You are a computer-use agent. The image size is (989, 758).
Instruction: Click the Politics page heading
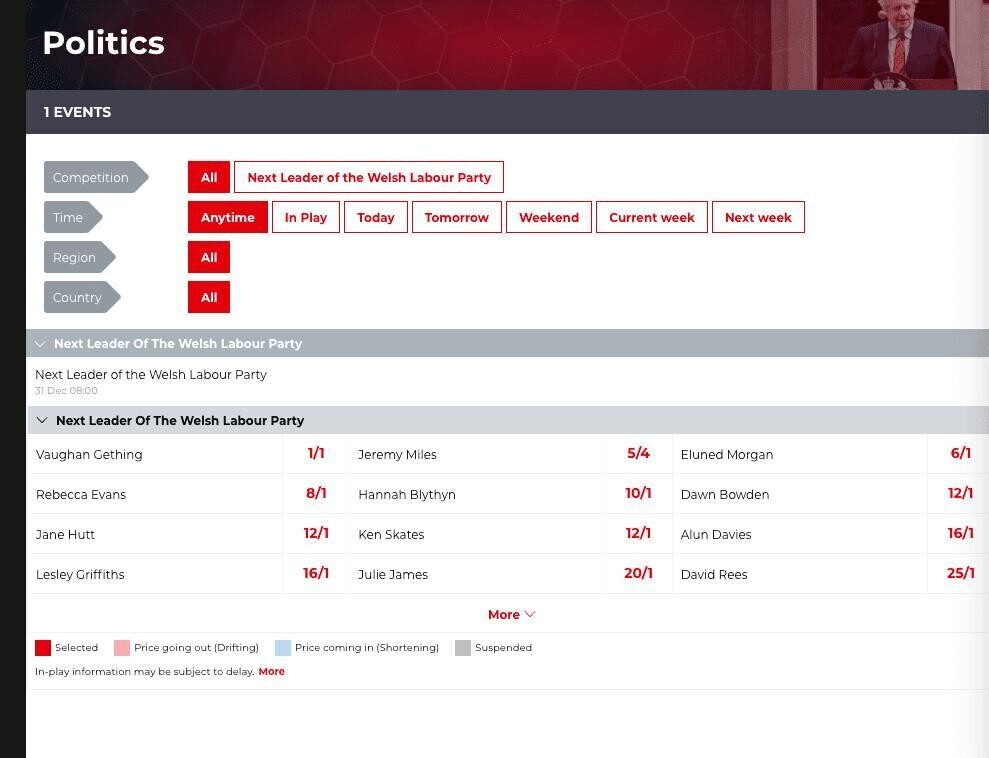(103, 43)
